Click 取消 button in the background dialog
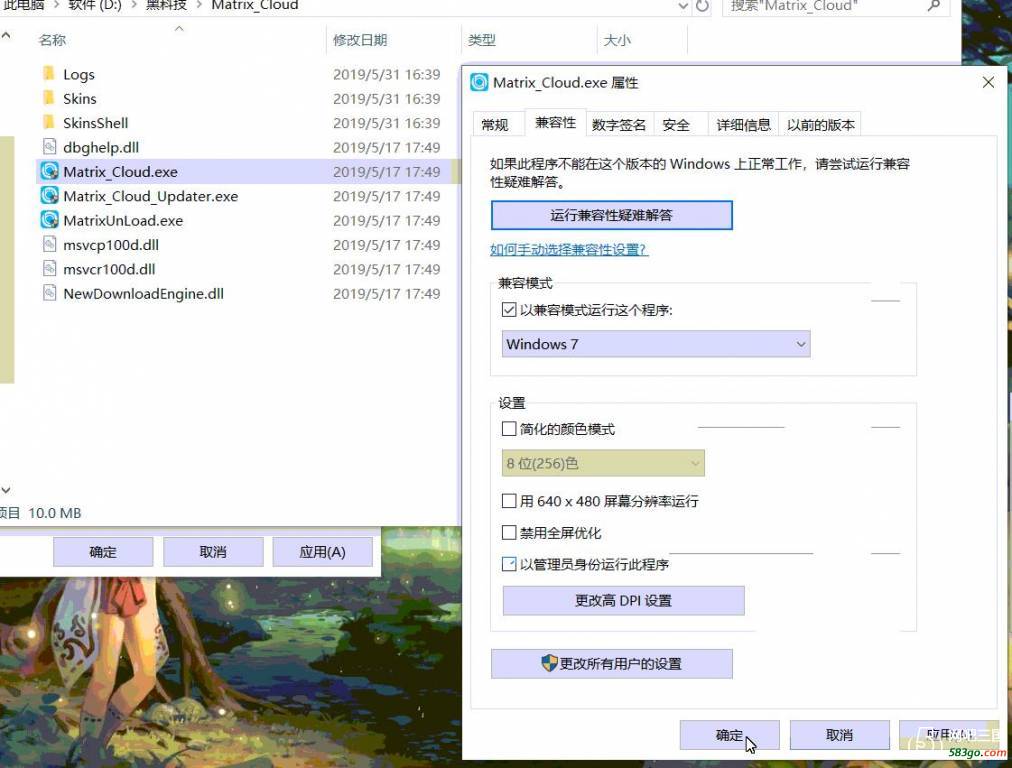Image resolution: width=1012 pixels, height=768 pixels. tap(212, 552)
